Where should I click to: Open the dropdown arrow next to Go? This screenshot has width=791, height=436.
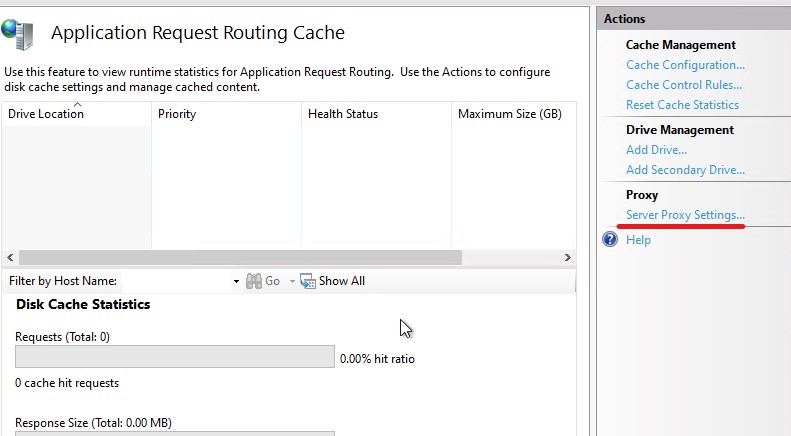tap(292, 281)
